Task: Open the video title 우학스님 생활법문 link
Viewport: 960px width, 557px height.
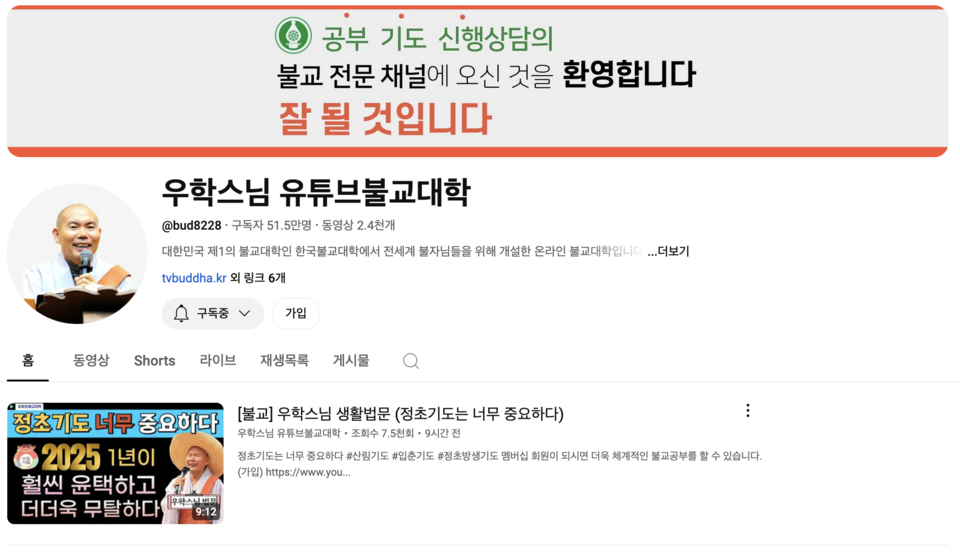Action: click(x=400, y=414)
